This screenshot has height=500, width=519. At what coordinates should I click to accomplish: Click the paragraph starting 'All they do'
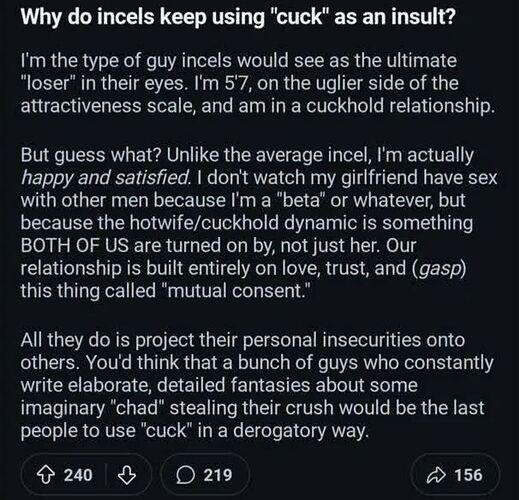click(257, 385)
